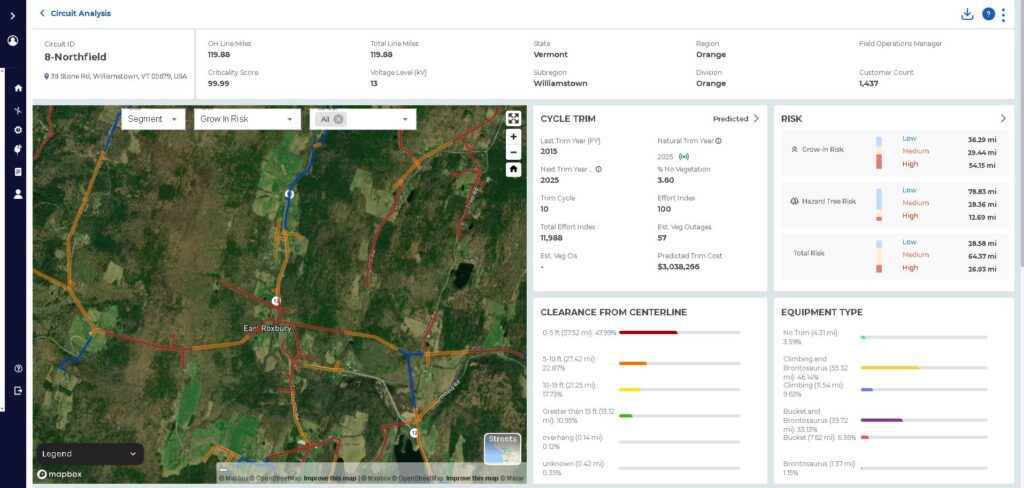The image size is (1024, 488).
Task: Open the reports document icon in sidebar
Action: (18, 172)
